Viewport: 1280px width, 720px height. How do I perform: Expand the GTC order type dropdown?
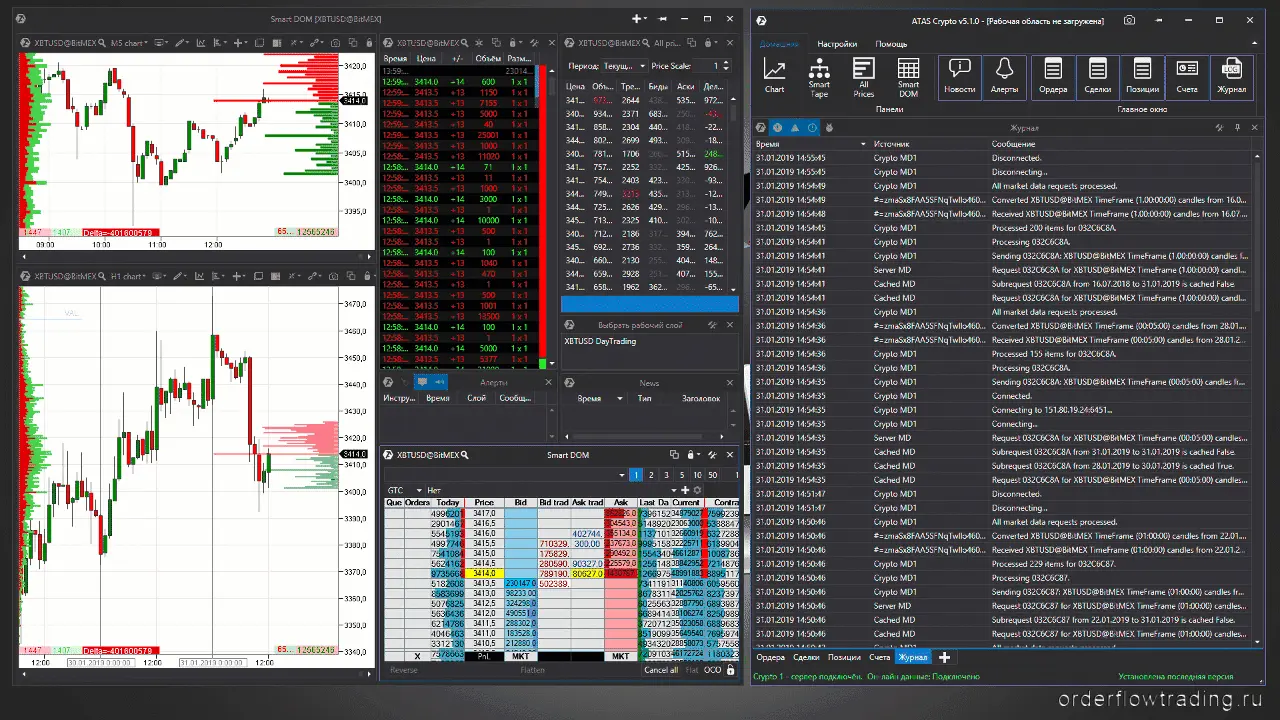click(x=403, y=490)
